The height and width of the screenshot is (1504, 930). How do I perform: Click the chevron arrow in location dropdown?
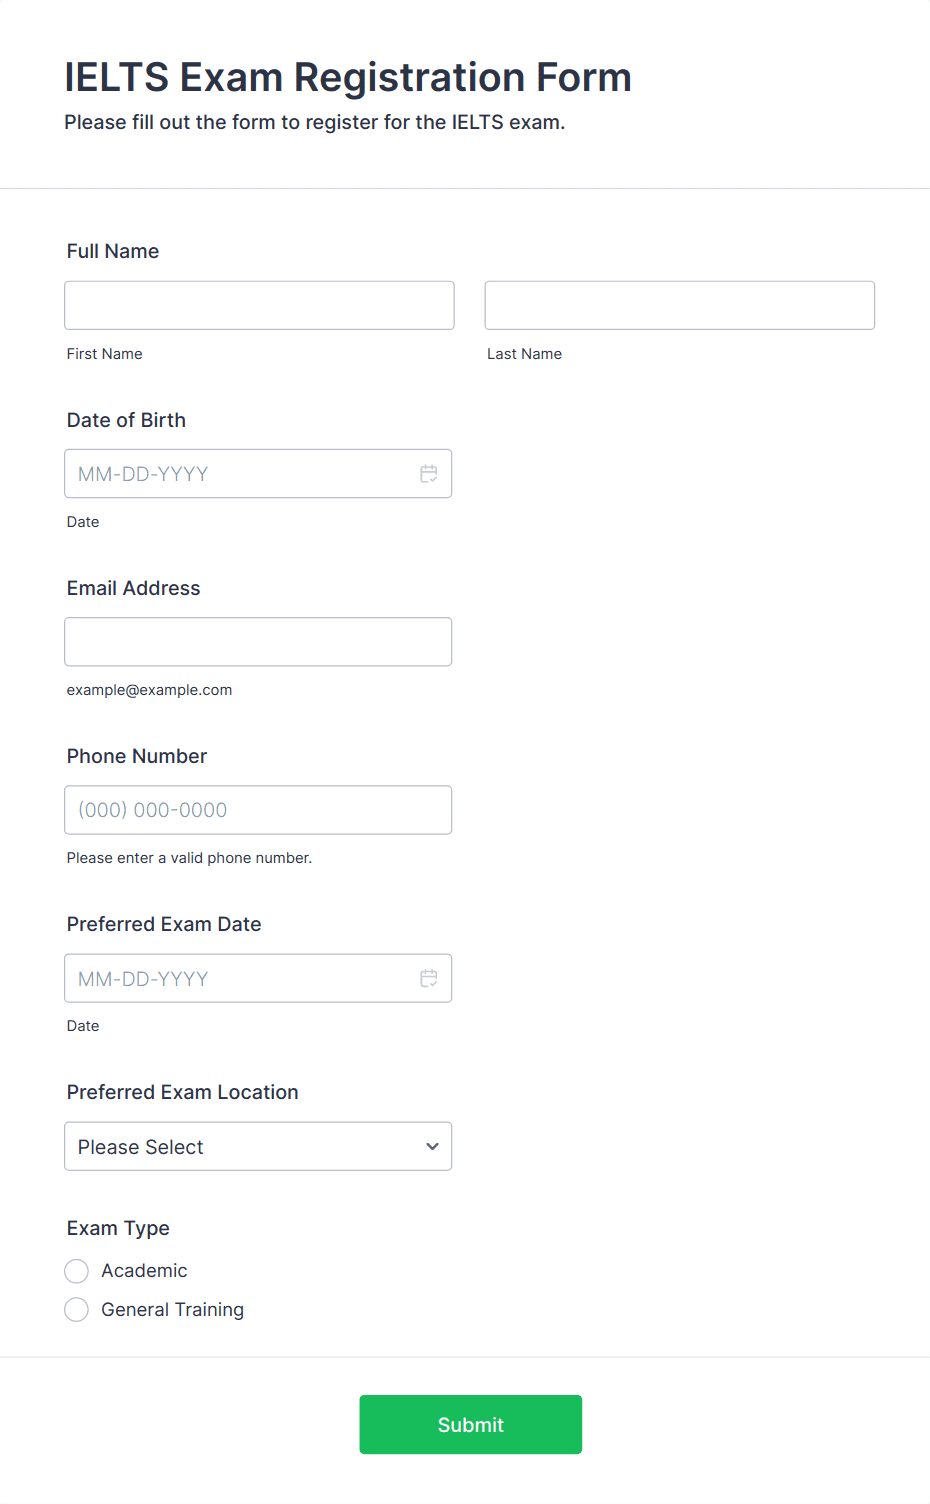(432, 1147)
